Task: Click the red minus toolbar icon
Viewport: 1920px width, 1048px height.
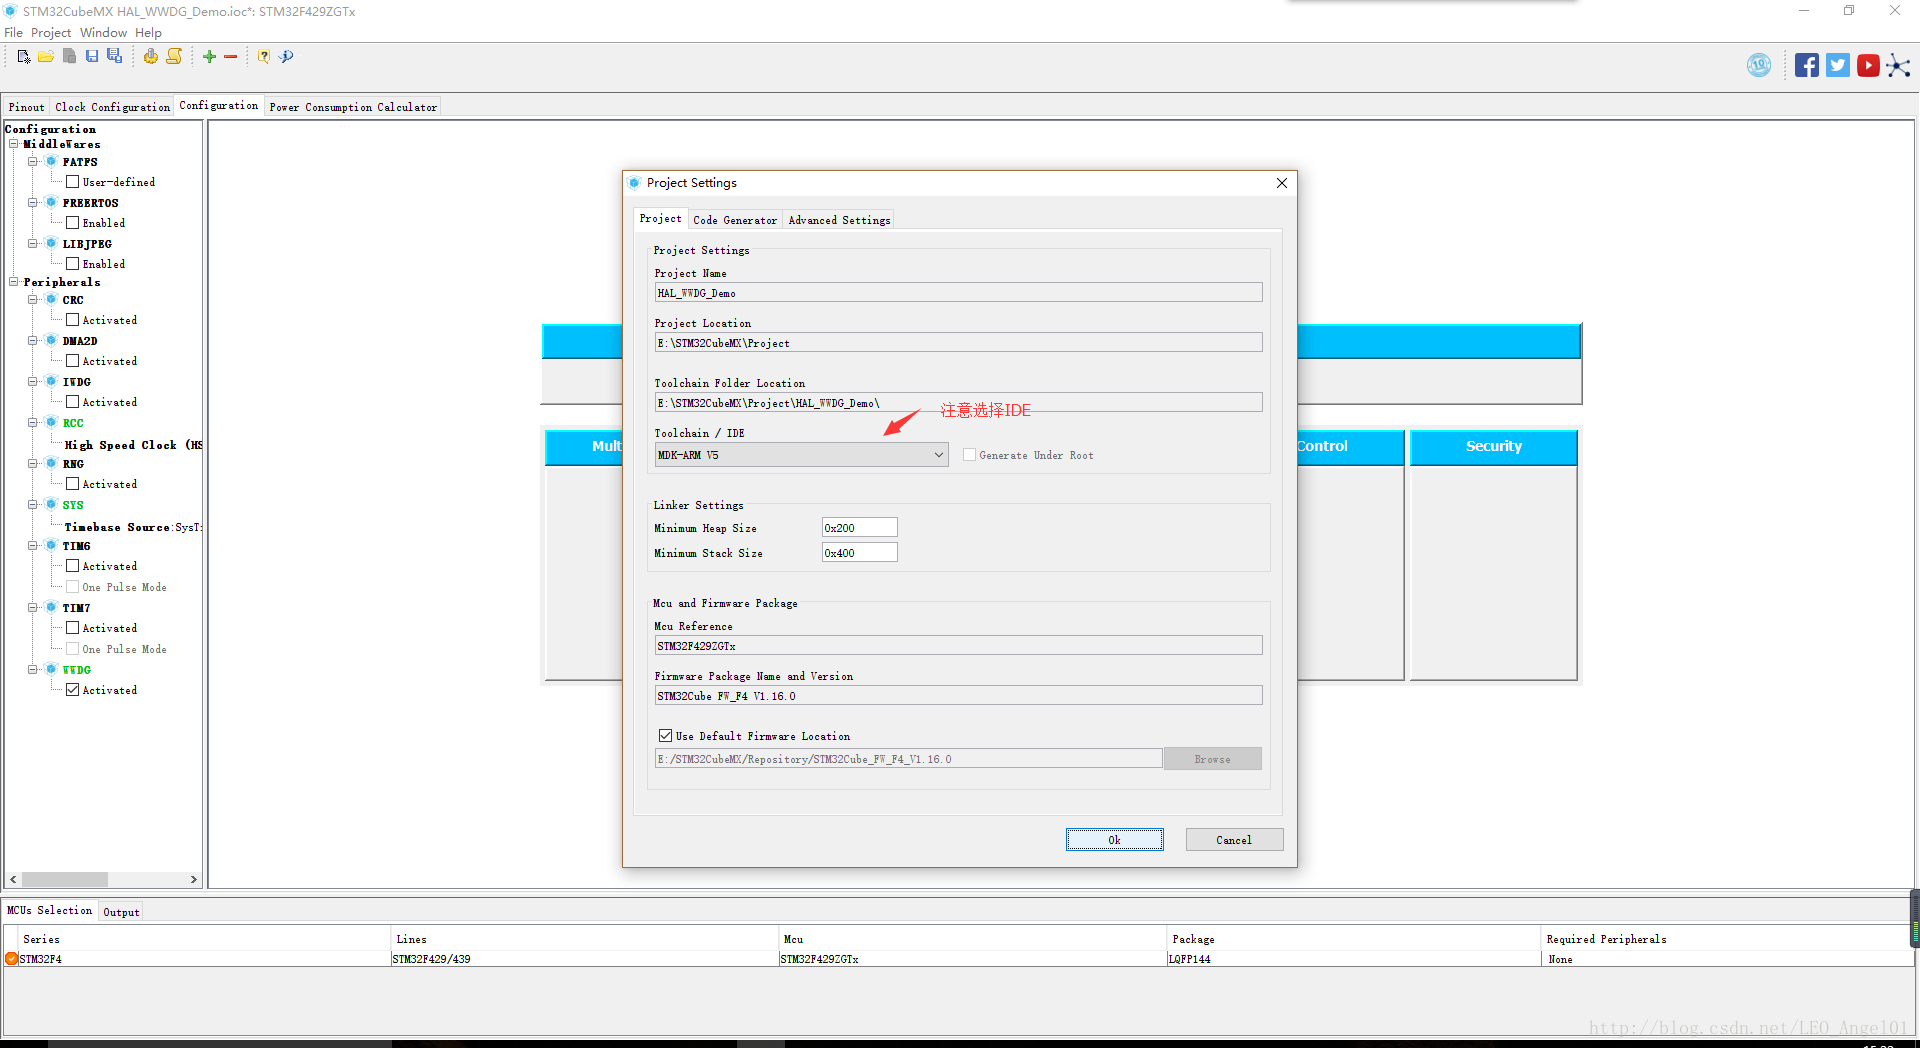Action: tap(231, 57)
